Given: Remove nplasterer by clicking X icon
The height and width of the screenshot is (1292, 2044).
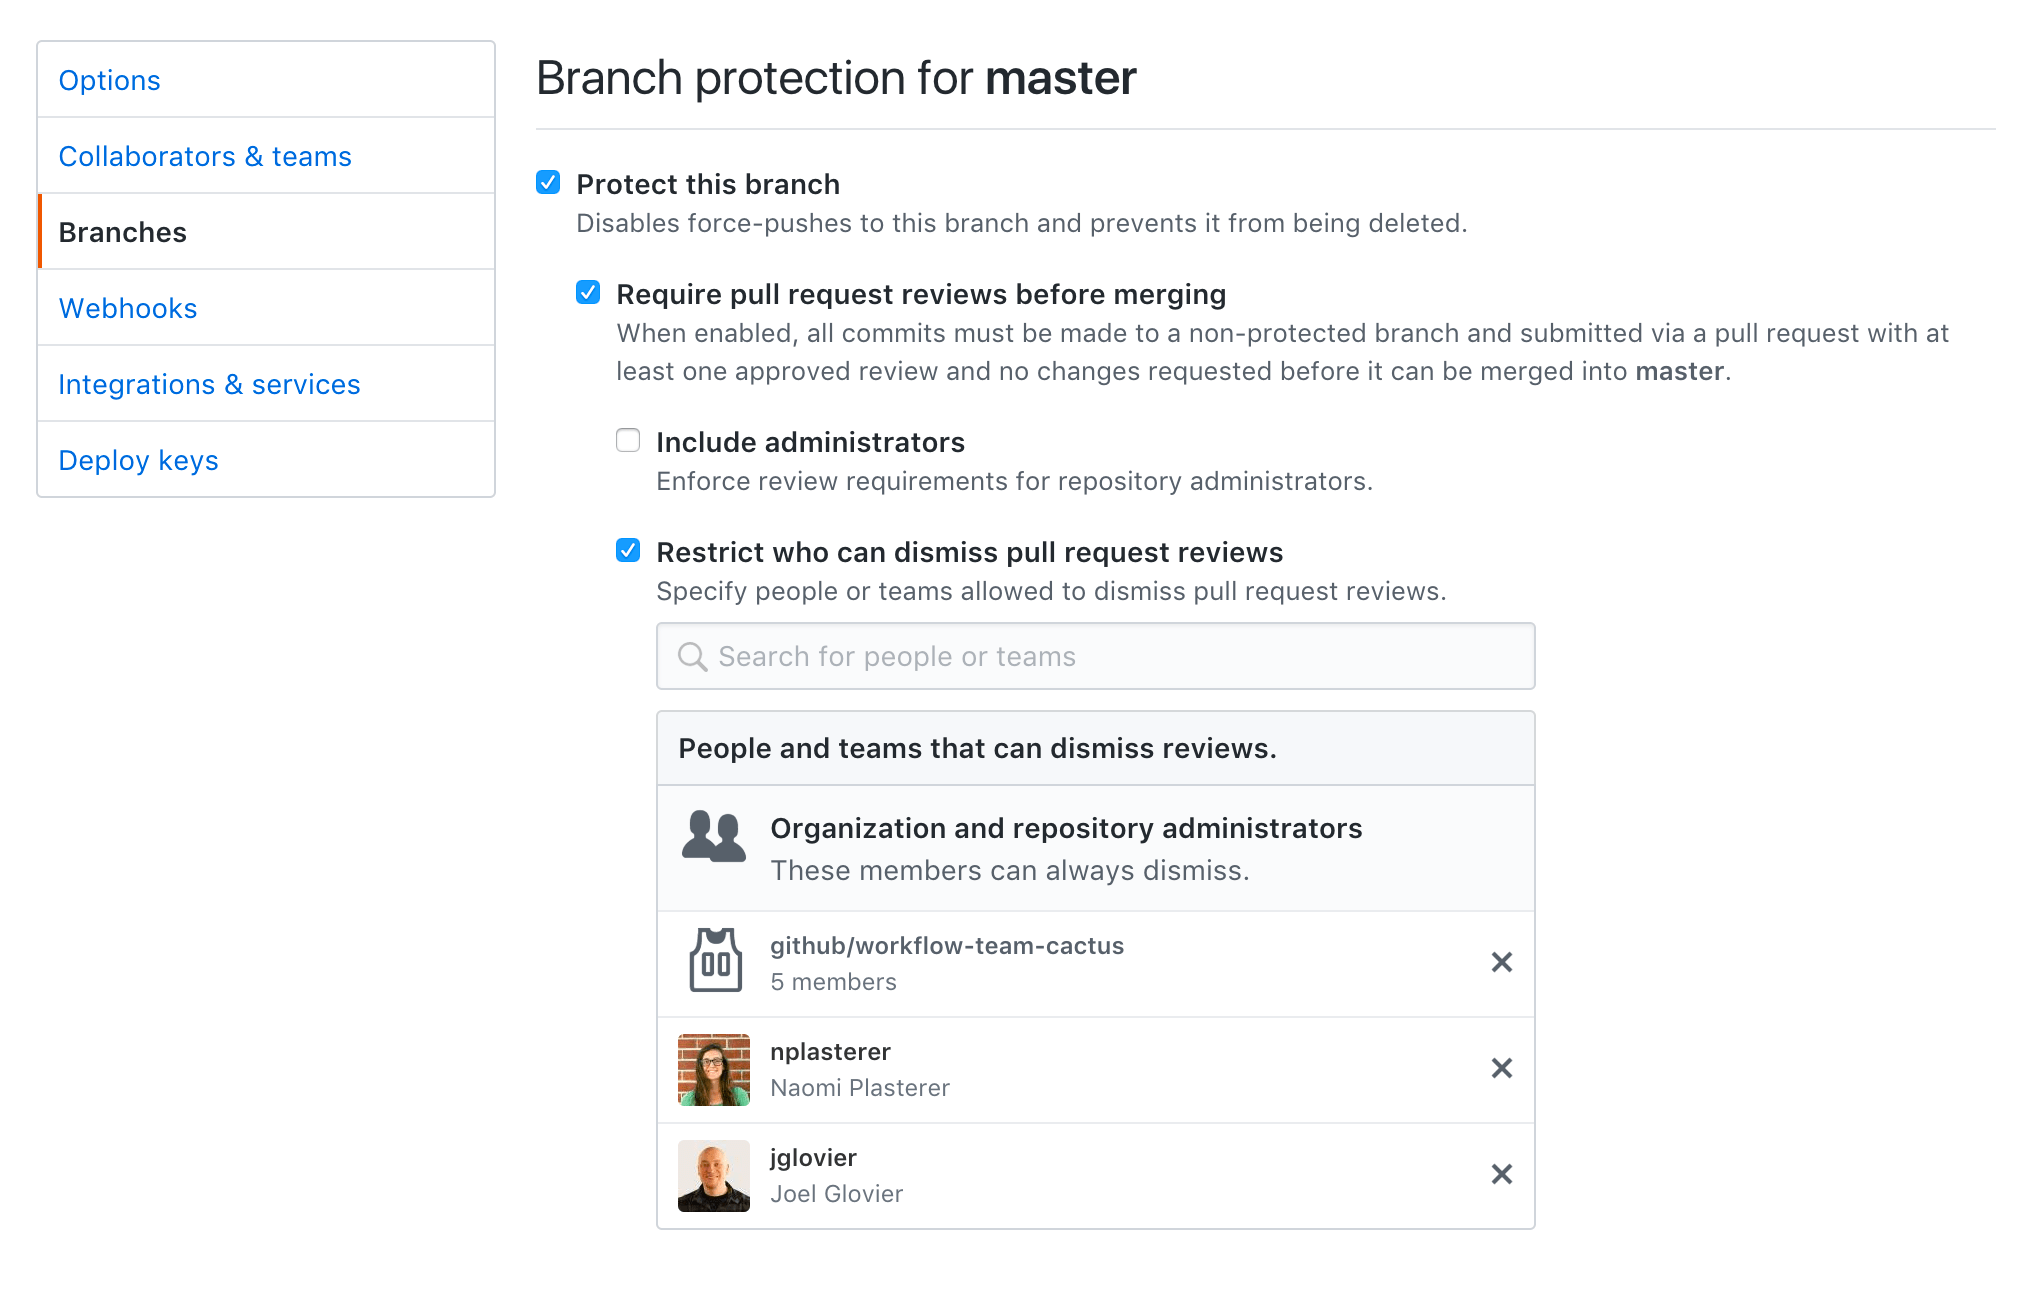Looking at the screenshot, I should click(x=1503, y=1069).
